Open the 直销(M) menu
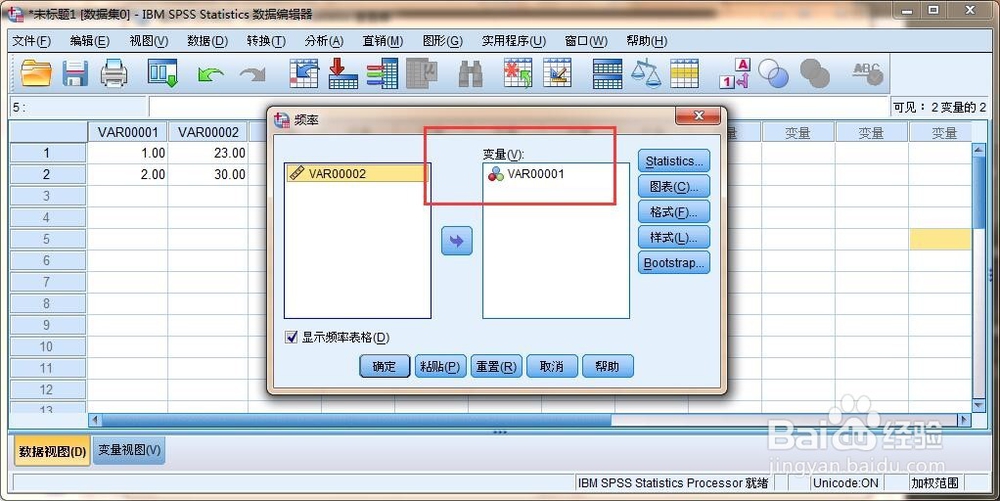1000x501 pixels. [383, 41]
